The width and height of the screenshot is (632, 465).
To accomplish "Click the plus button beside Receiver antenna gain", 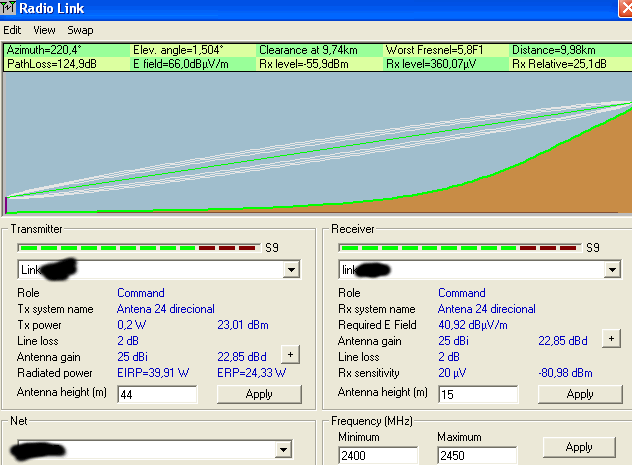I will tap(611, 338).
